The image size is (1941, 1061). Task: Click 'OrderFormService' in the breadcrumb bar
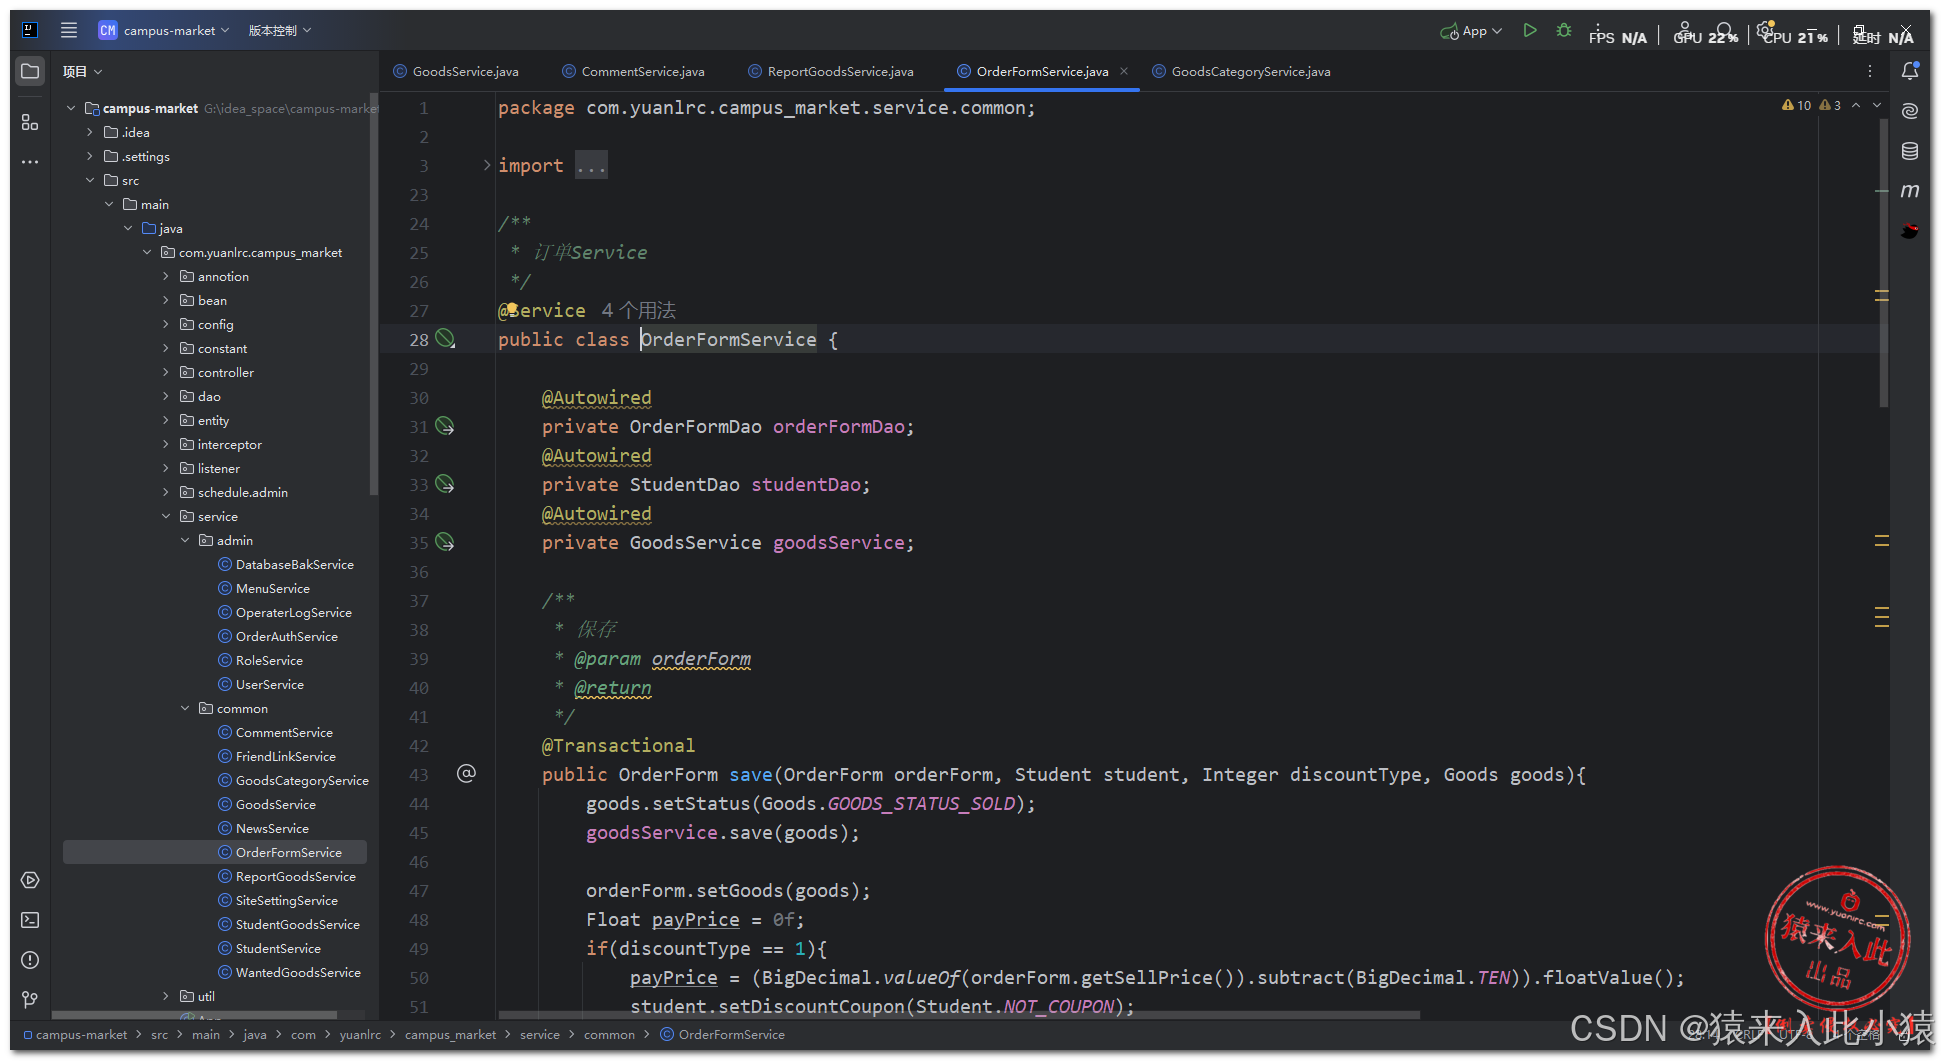723,1035
